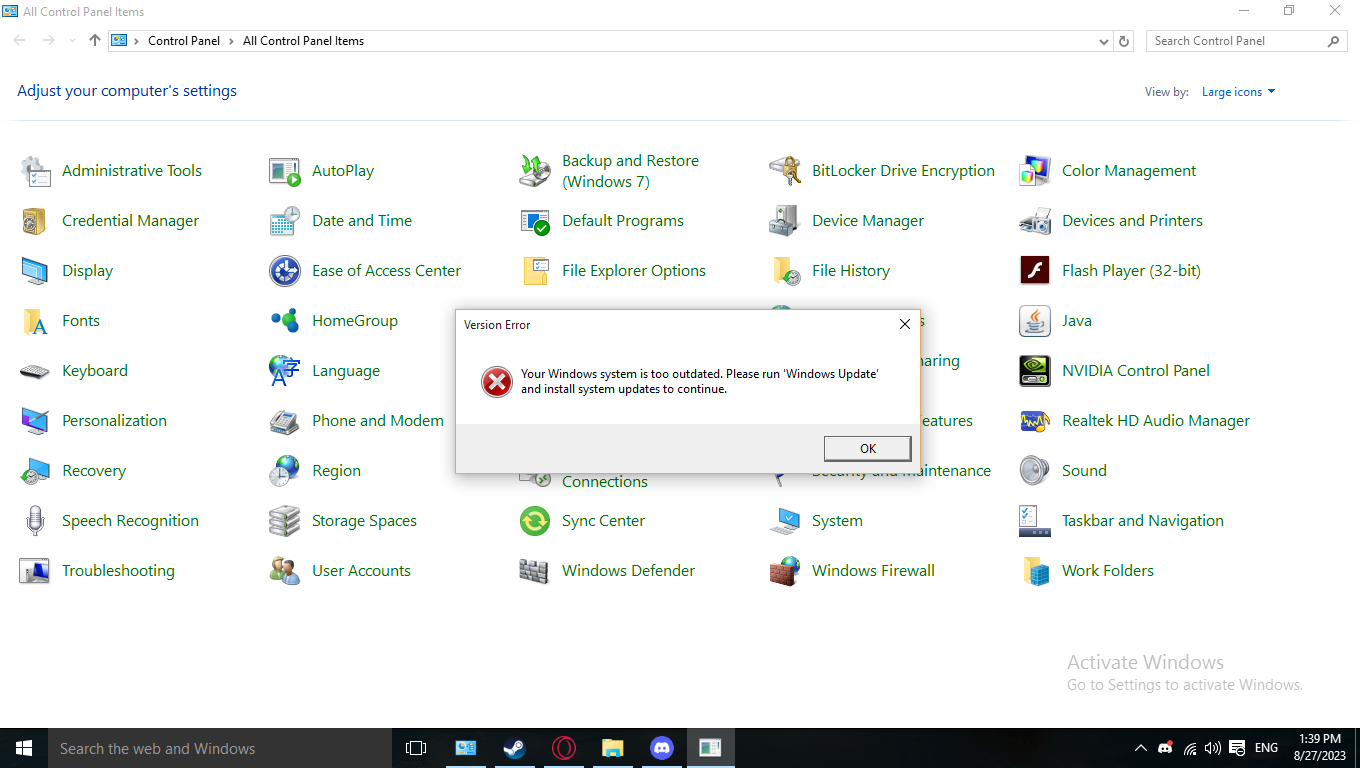Click Search the web and Windows box

coord(220,748)
